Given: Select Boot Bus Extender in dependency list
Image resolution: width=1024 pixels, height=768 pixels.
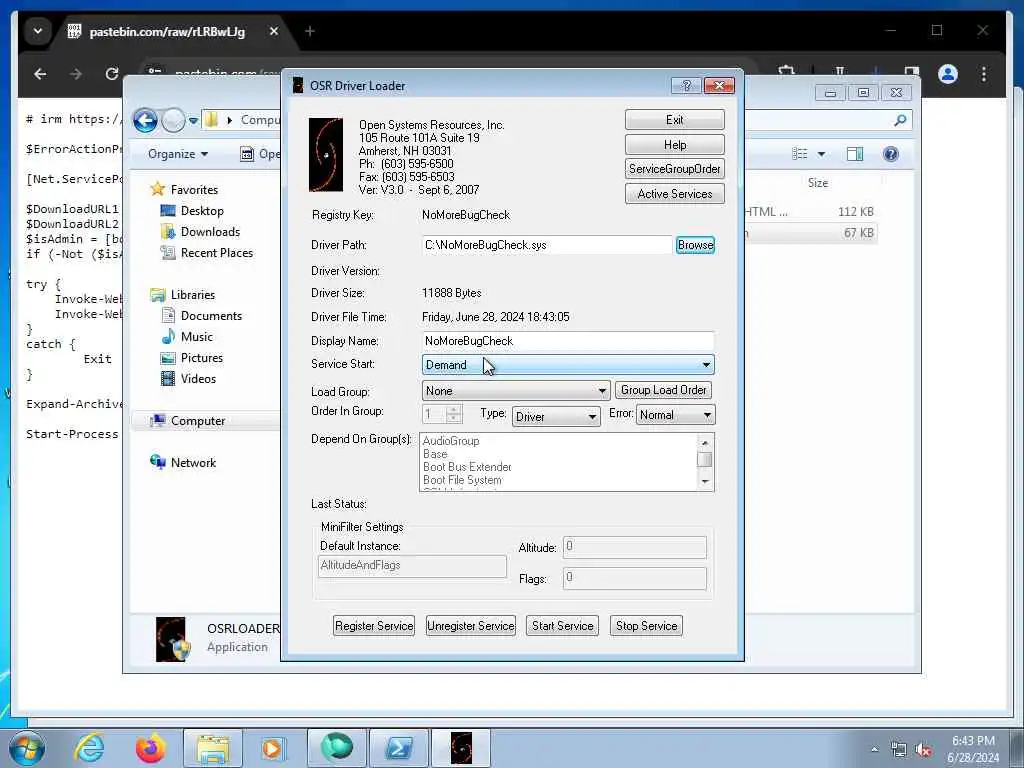Looking at the screenshot, I should (x=467, y=467).
